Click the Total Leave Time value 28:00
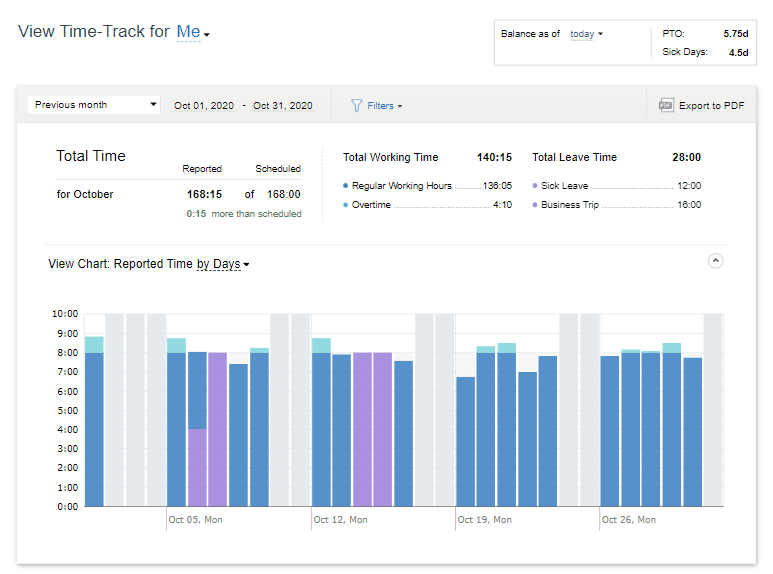 [686, 157]
